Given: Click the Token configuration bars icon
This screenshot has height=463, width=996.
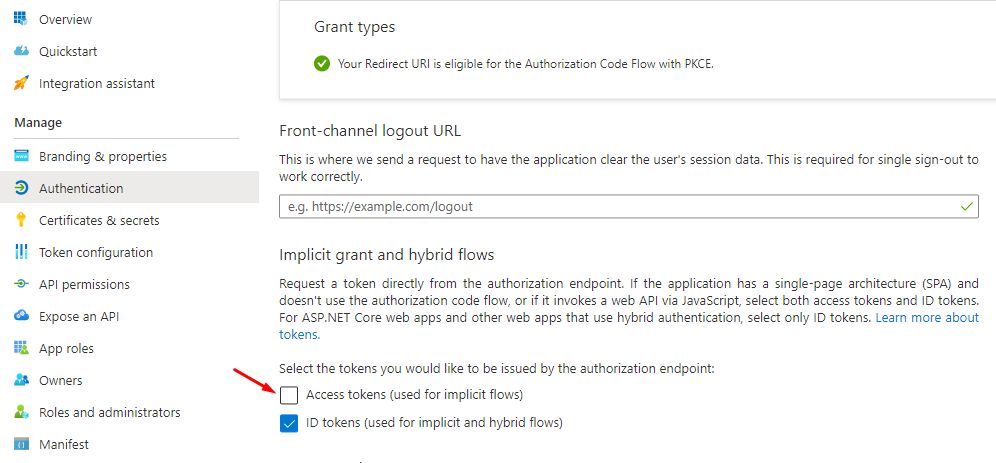Looking at the screenshot, I should (21, 252).
